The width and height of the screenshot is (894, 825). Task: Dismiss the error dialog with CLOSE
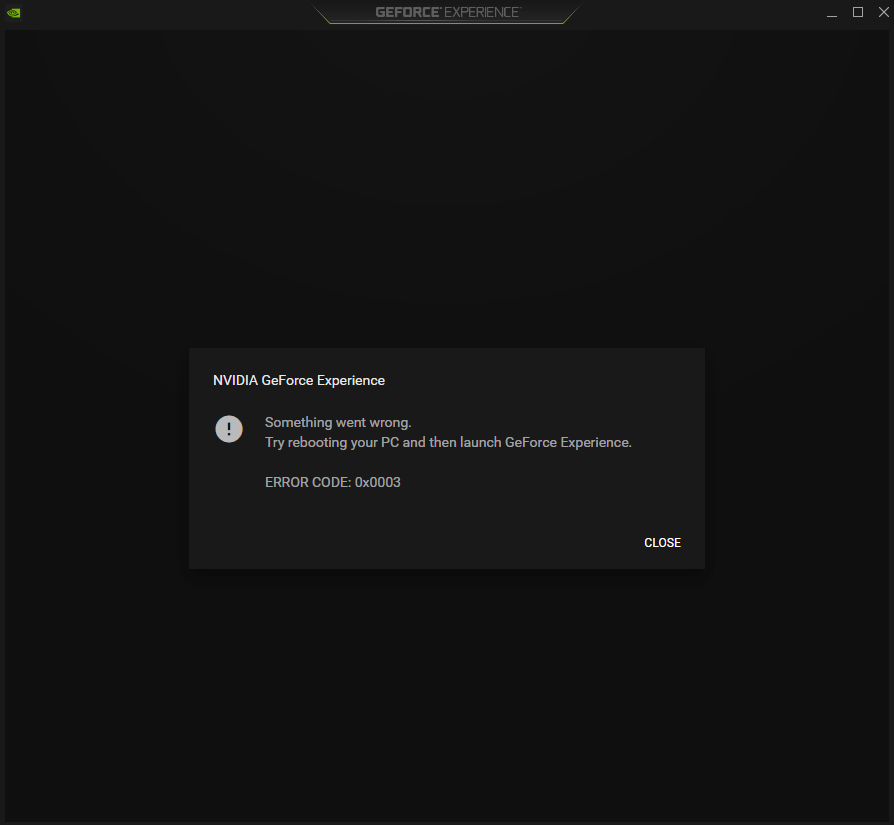point(662,543)
